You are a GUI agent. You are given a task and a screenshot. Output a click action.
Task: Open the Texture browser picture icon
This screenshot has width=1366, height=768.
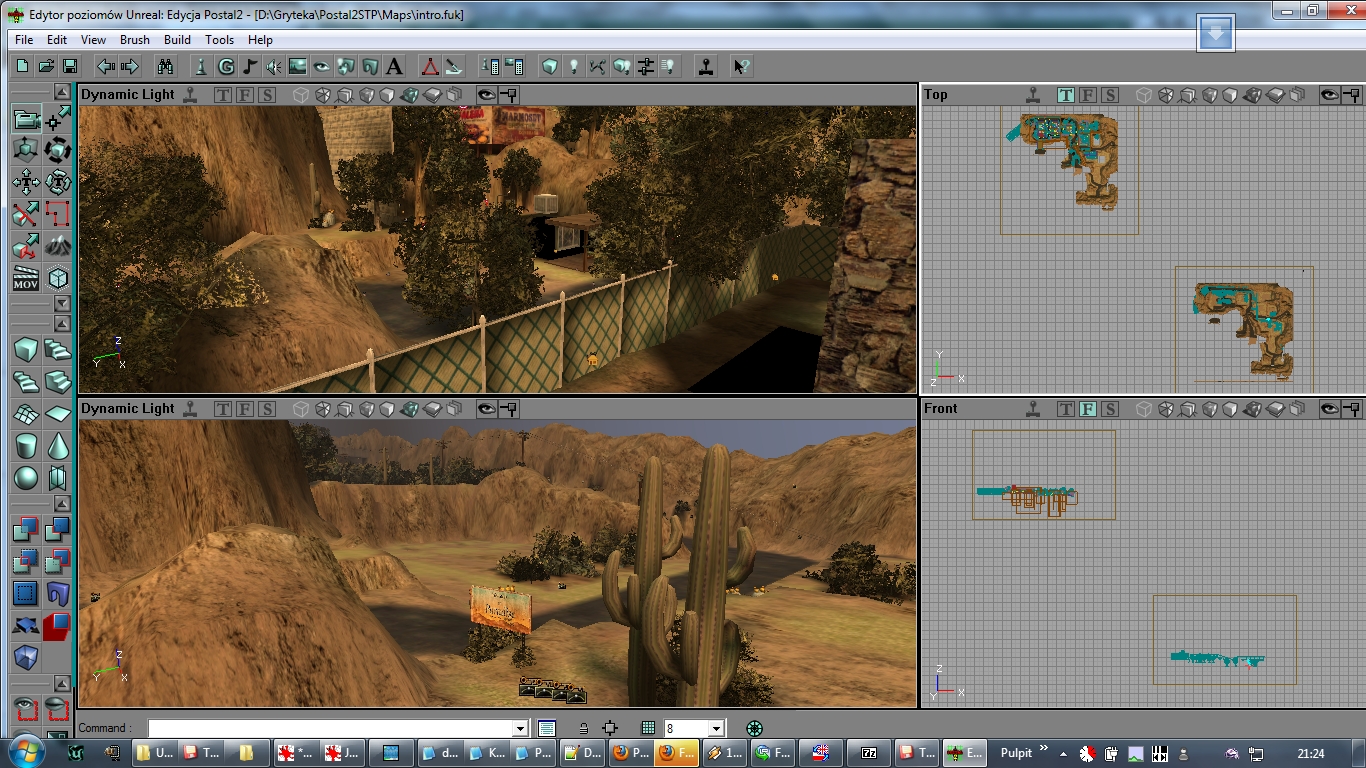pos(298,66)
